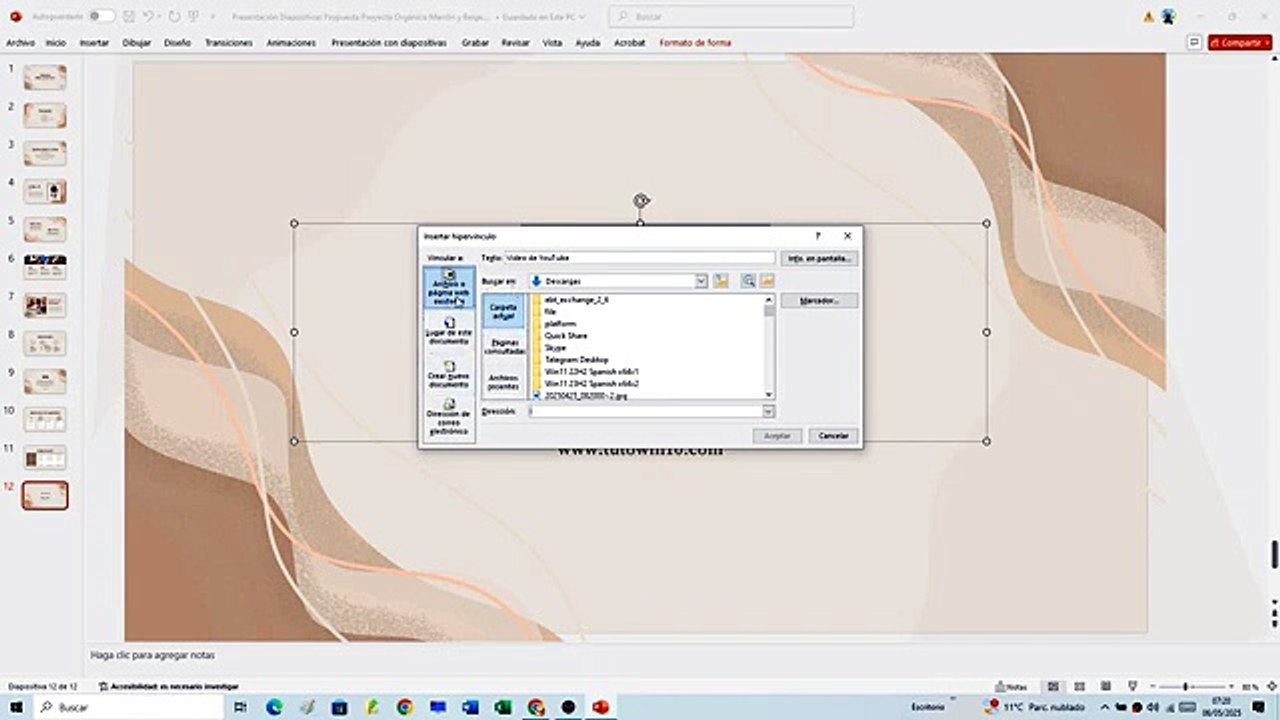Select 'Dirección de correo electrónico' link option
Viewport: 1280px width, 720px height.
click(449, 418)
